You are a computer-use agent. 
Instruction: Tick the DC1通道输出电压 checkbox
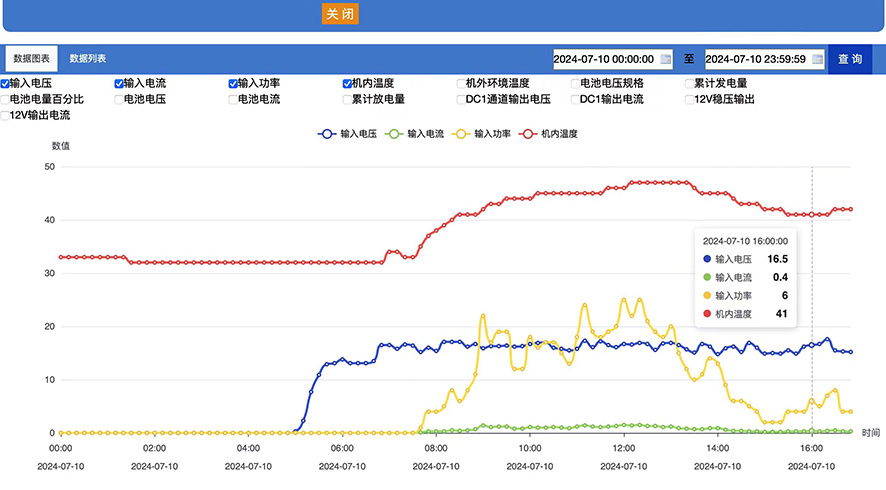[x=461, y=99]
